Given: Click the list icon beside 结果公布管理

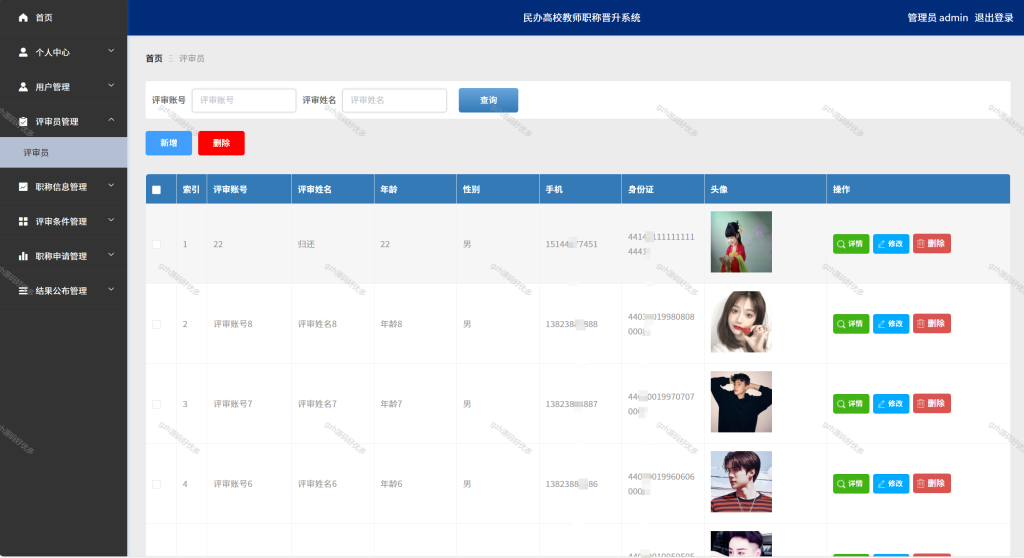Looking at the screenshot, I should (23, 291).
